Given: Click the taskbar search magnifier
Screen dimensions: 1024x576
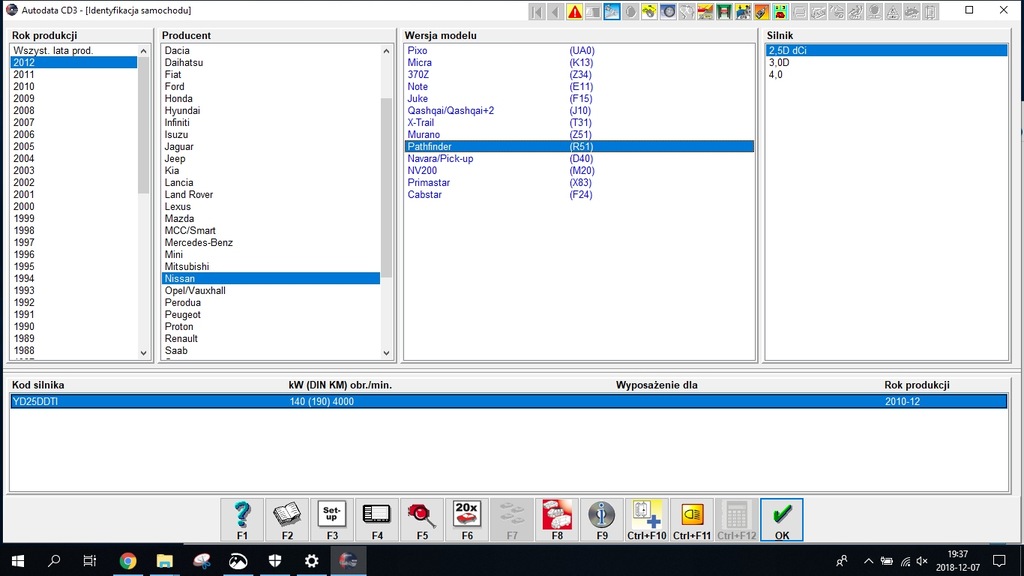Looking at the screenshot, I should 54,560.
